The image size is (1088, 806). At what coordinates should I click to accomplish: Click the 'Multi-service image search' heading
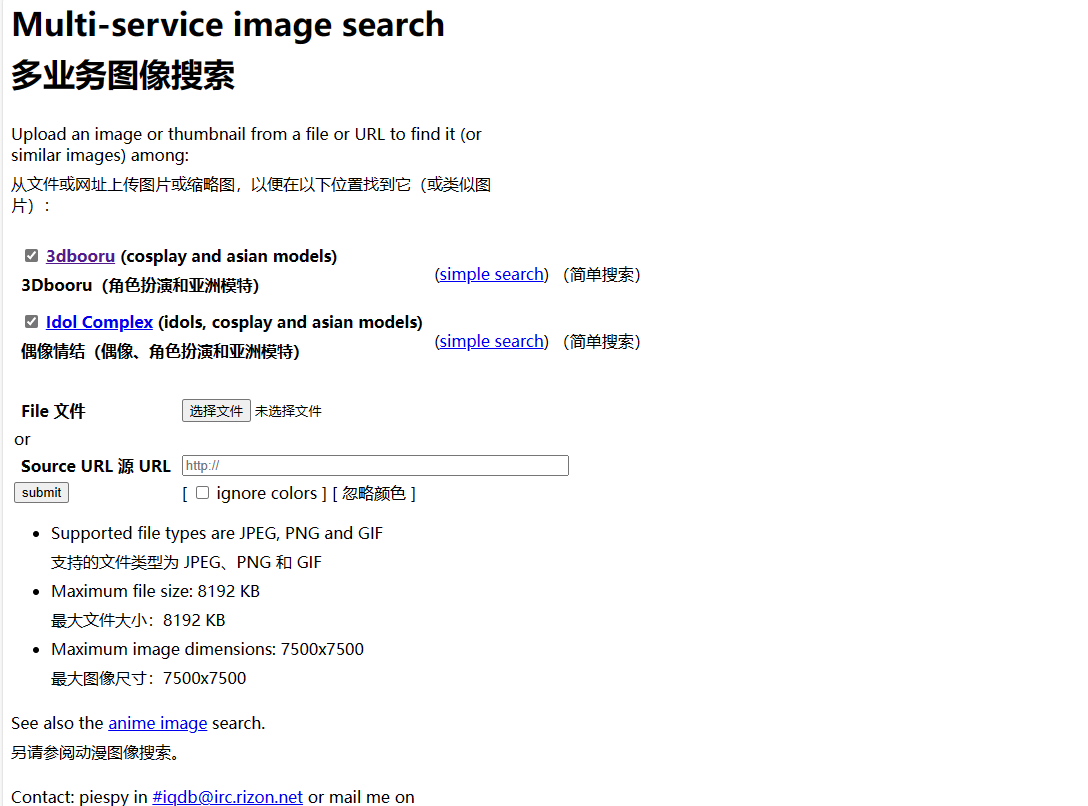click(228, 25)
